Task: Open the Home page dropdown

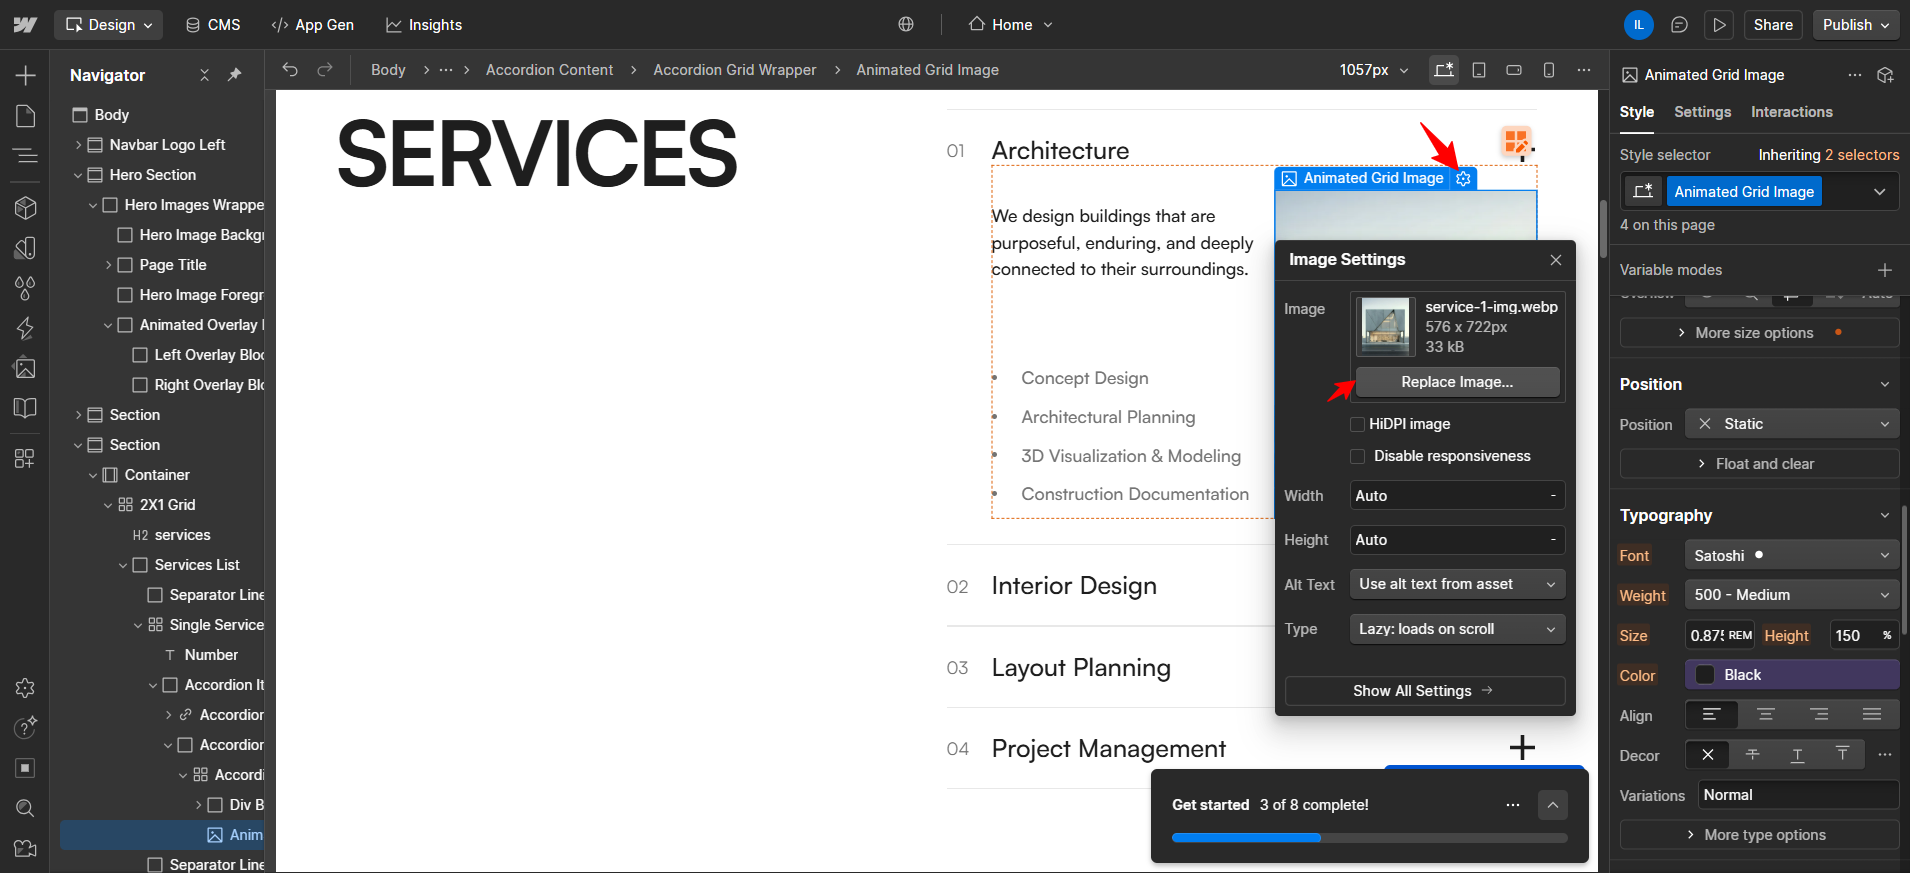Action: coord(1011,25)
